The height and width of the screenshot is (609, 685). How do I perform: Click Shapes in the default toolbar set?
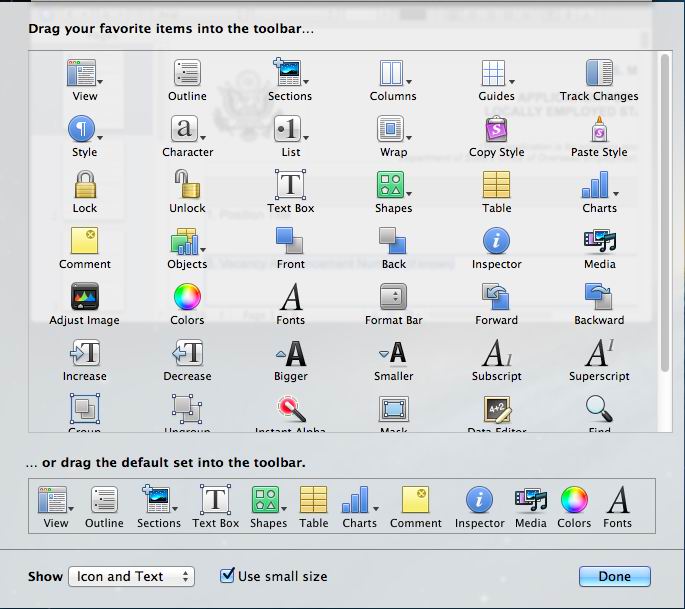pyautogui.click(x=268, y=507)
